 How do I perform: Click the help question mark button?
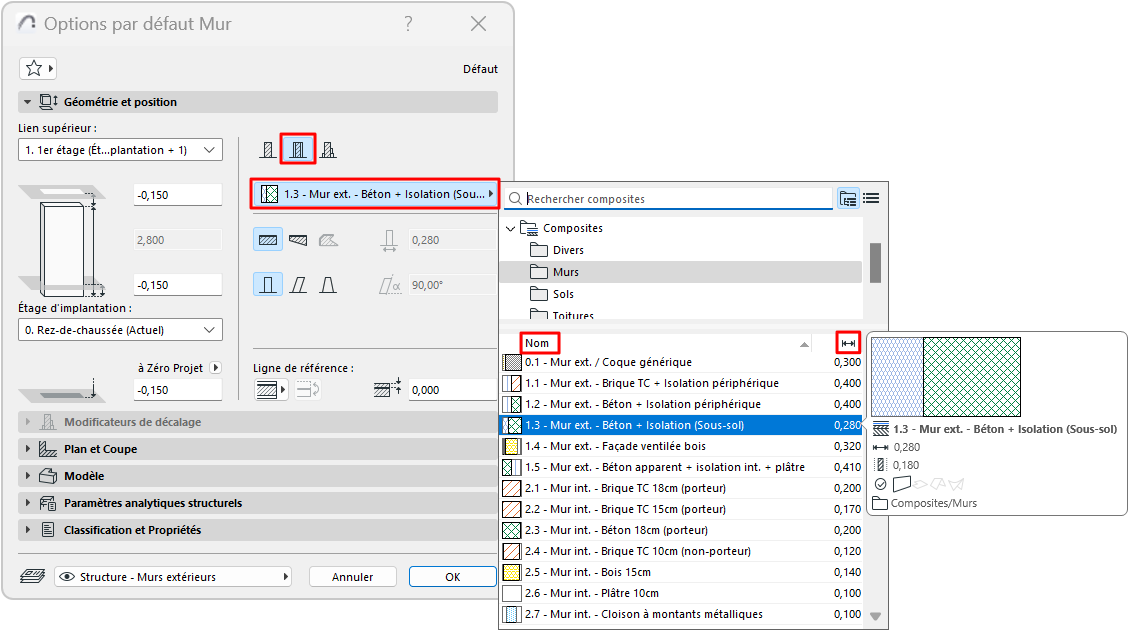408,24
